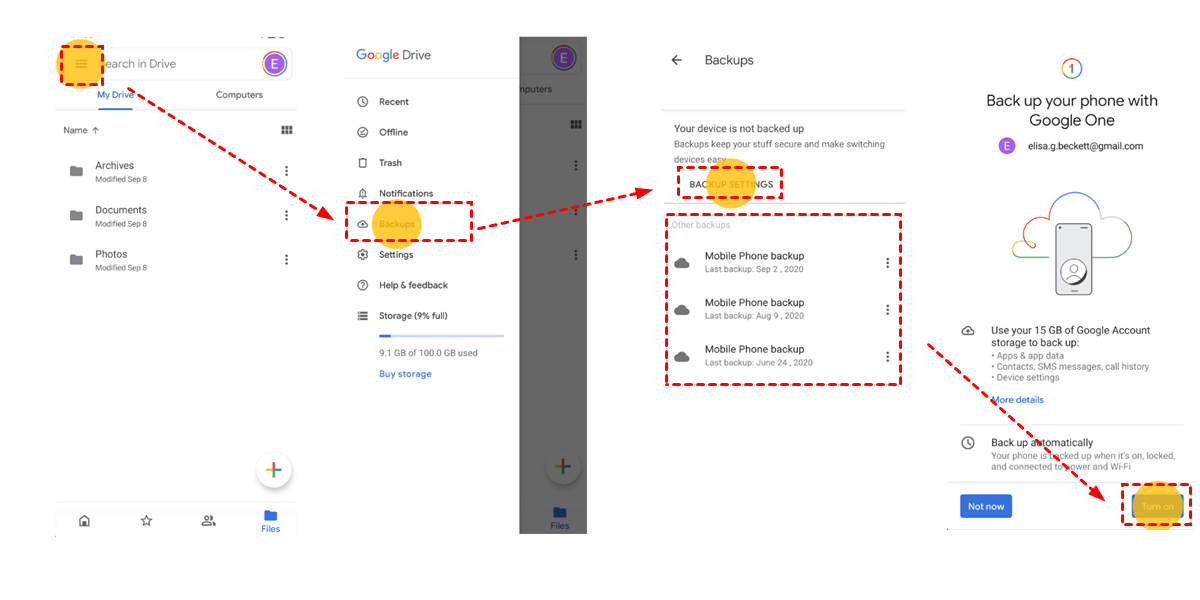
Task: Tap the Not now button
Action: point(986,506)
